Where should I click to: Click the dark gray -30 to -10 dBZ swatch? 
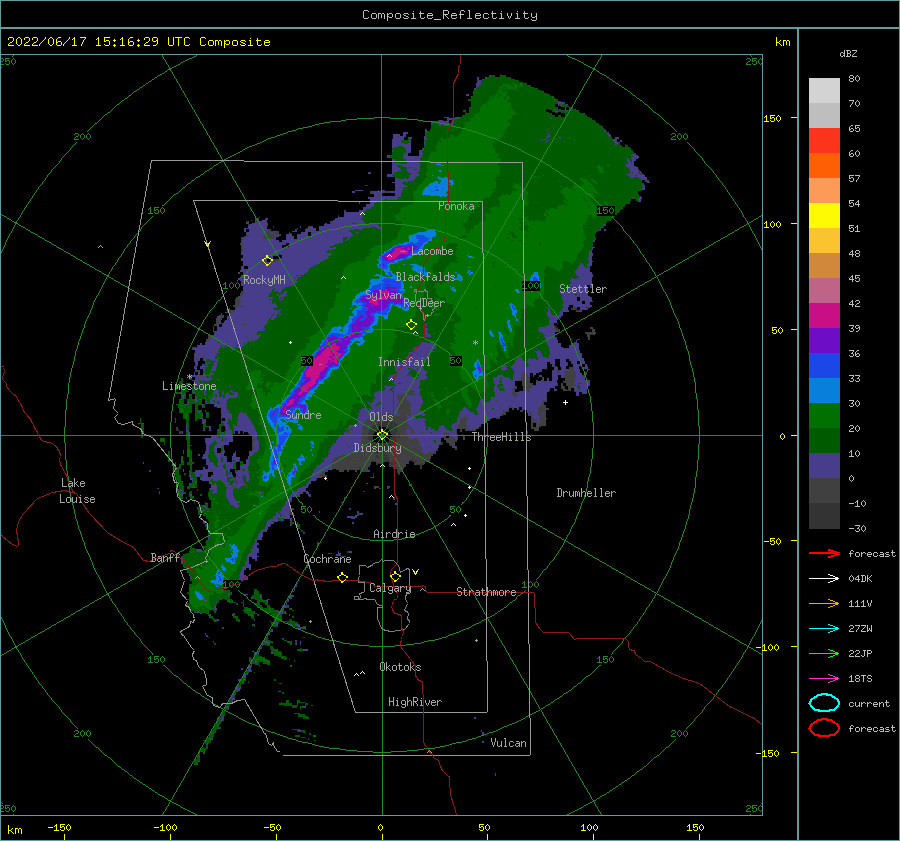pyautogui.click(x=824, y=516)
